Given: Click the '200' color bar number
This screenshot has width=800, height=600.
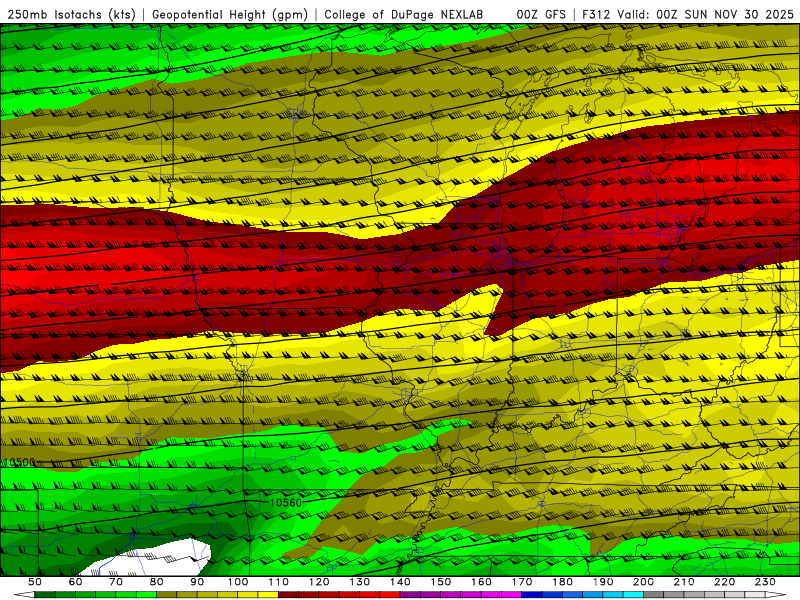Looking at the screenshot, I should tap(644, 582).
